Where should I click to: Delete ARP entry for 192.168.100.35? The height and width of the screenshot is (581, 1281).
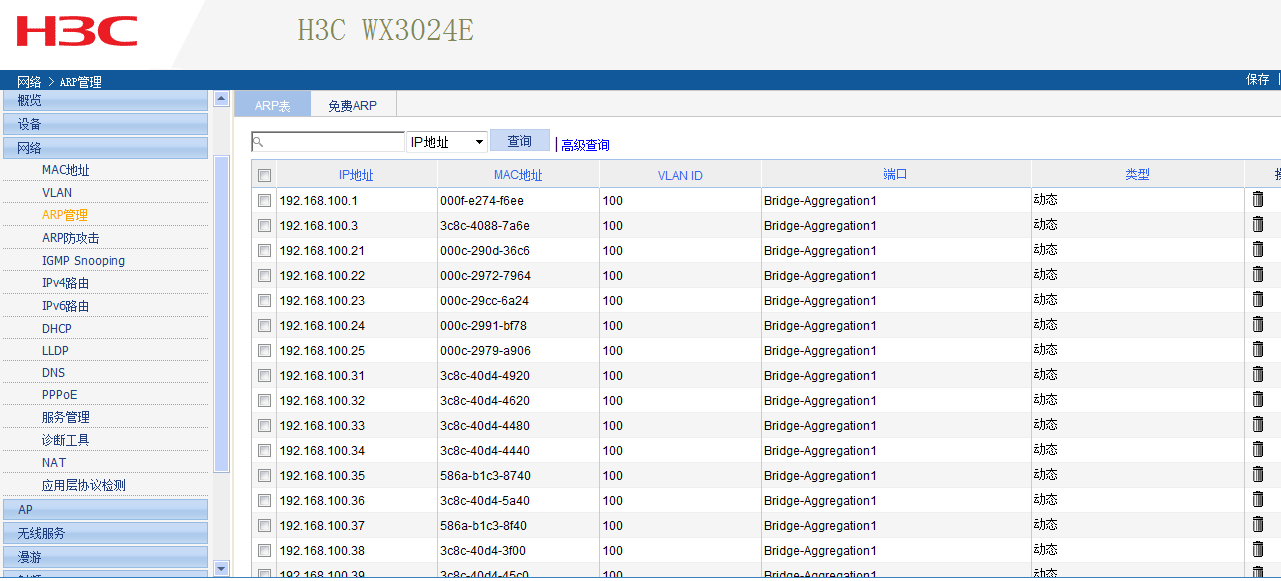pos(1258,474)
